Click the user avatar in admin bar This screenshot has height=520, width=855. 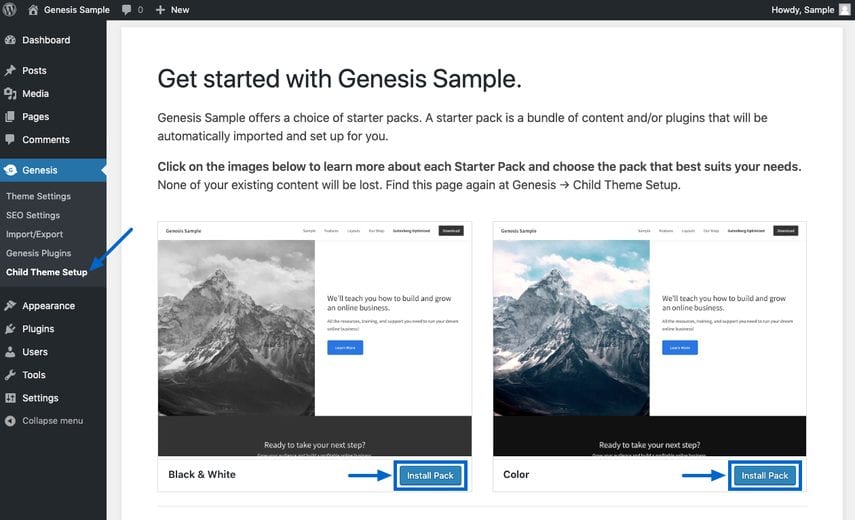(845, 9)
